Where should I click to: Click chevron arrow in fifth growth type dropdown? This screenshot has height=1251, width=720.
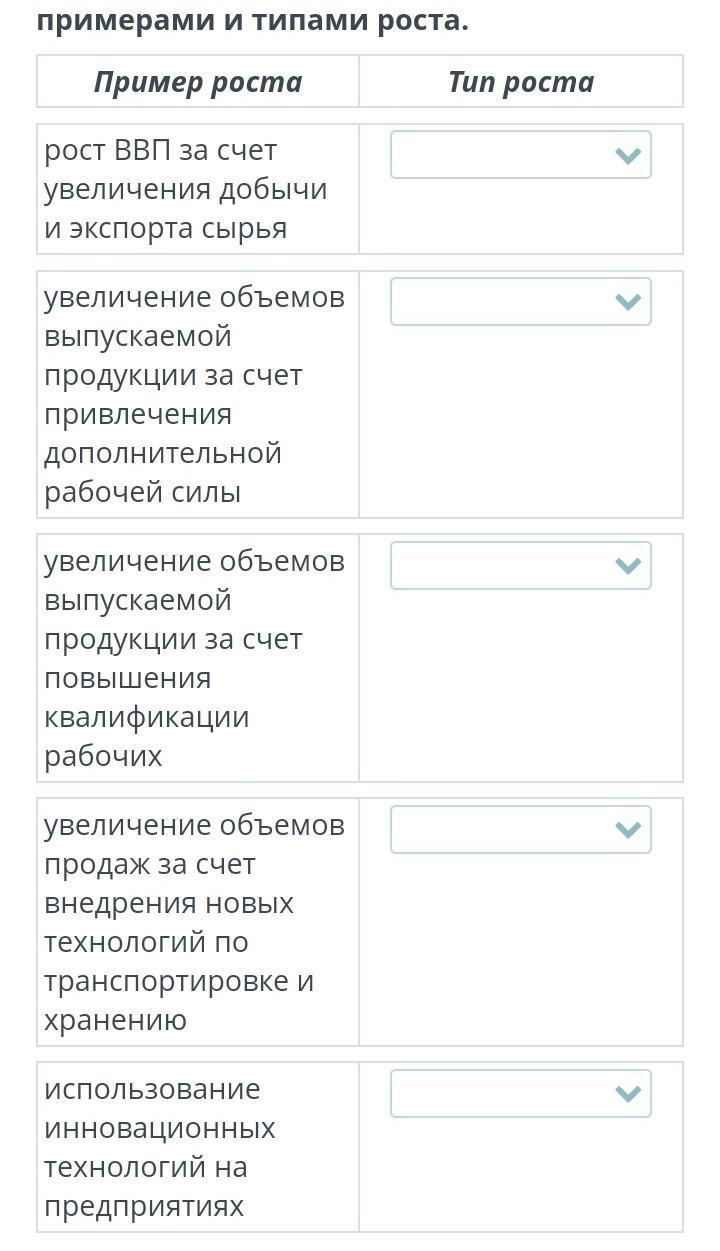point(628,1095)
